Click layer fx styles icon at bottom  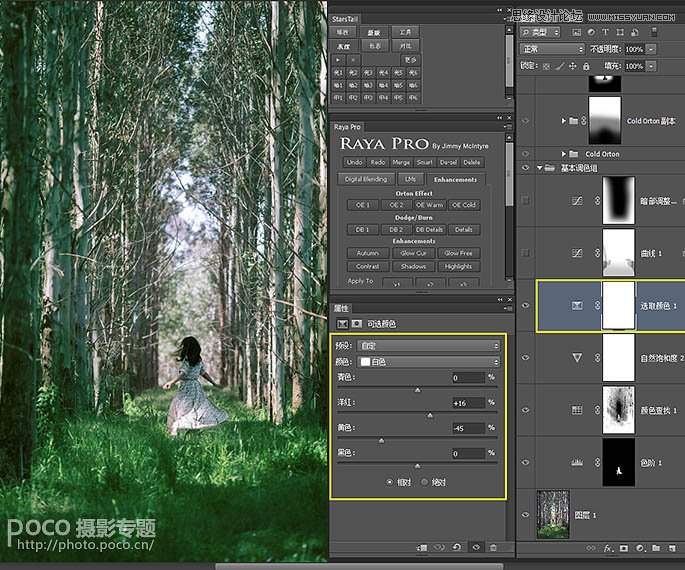point(608,548)
